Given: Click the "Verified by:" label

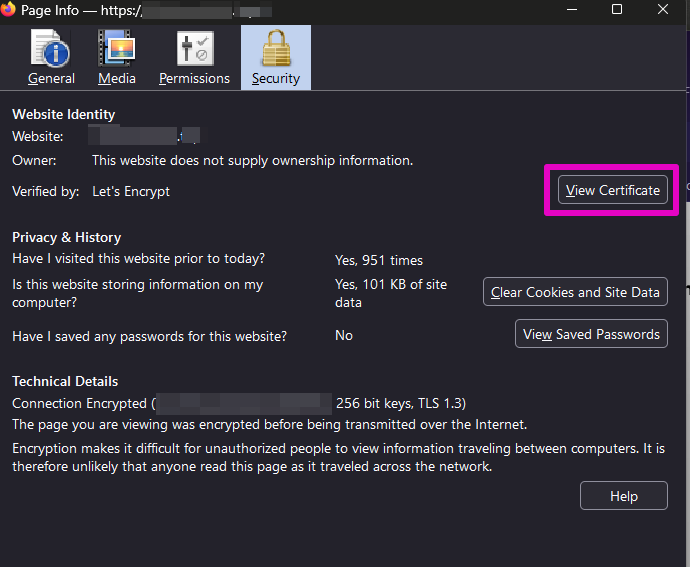Looking at the screenshot, I should pos(46,191).
